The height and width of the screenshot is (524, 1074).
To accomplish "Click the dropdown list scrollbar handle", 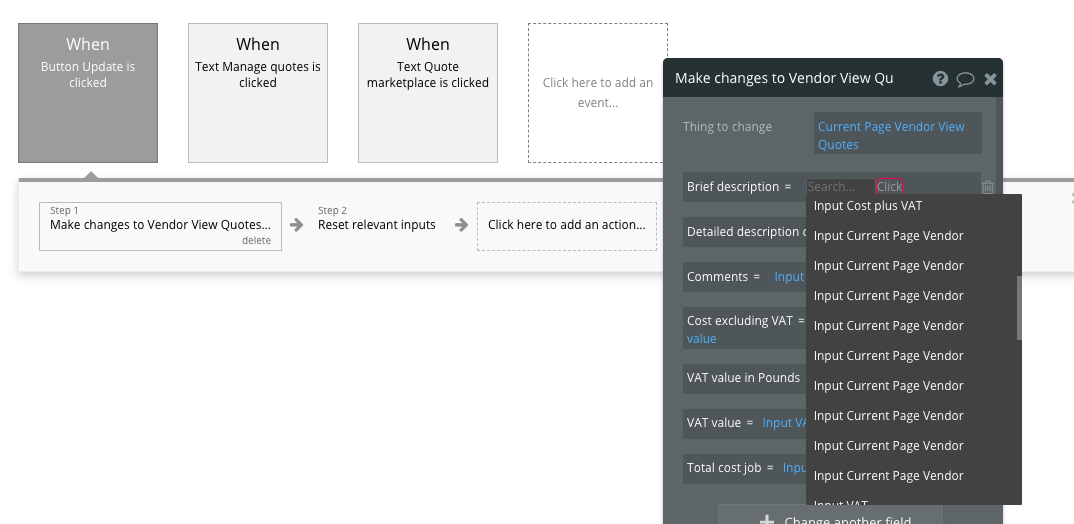I will 1019,308.
